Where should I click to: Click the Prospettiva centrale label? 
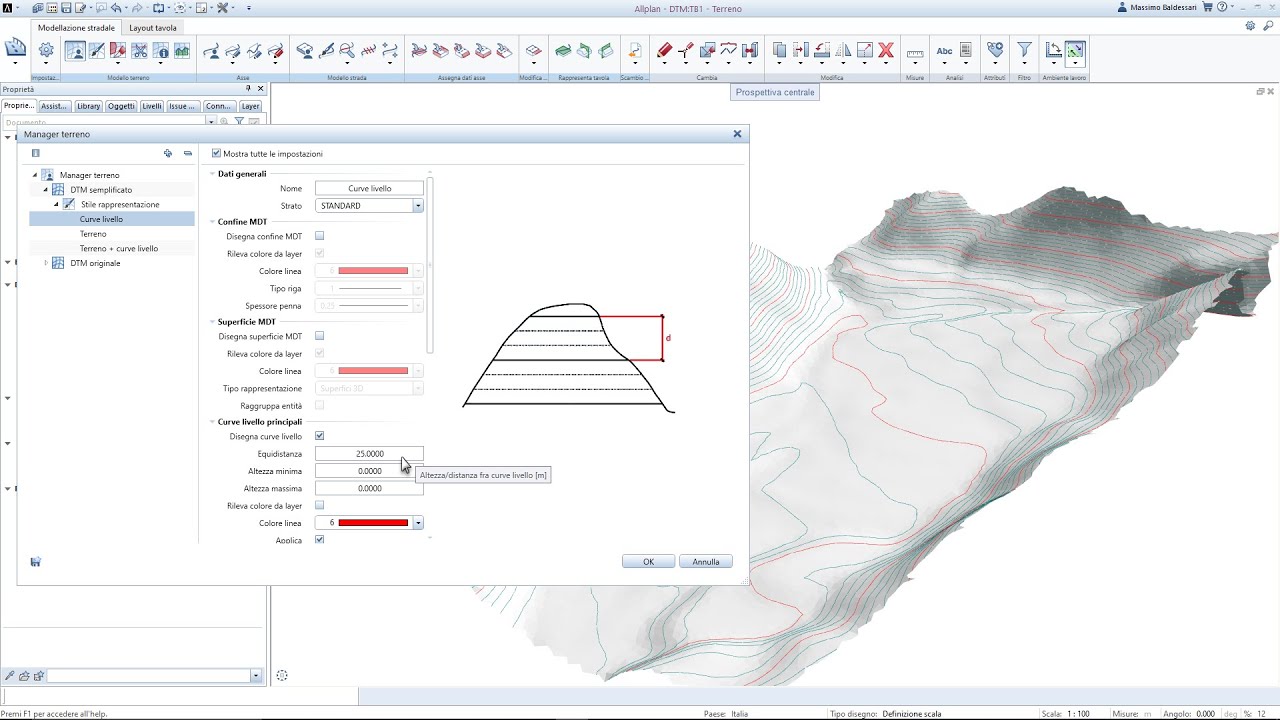click(x=775, y=92)
